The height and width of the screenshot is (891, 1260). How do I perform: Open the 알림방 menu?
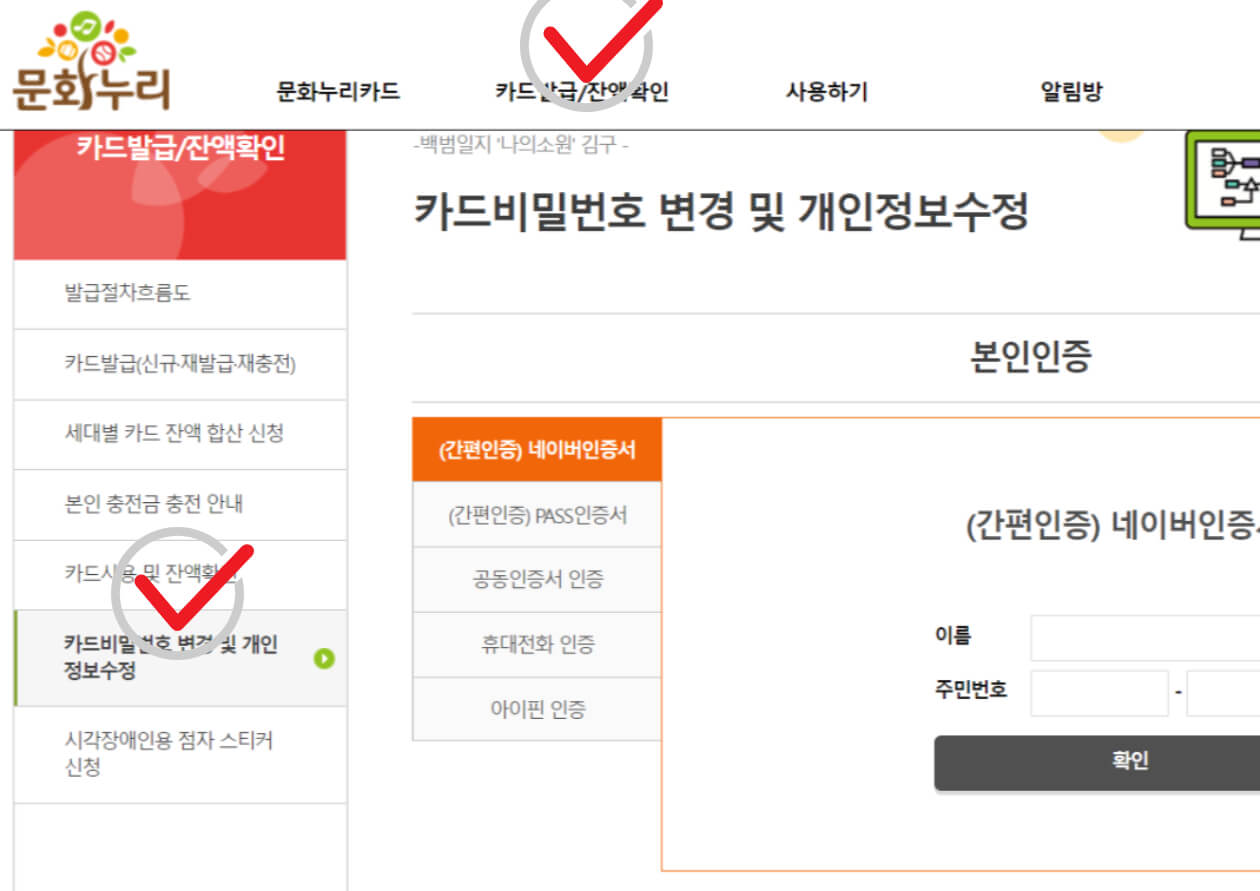coord(1071,92)
